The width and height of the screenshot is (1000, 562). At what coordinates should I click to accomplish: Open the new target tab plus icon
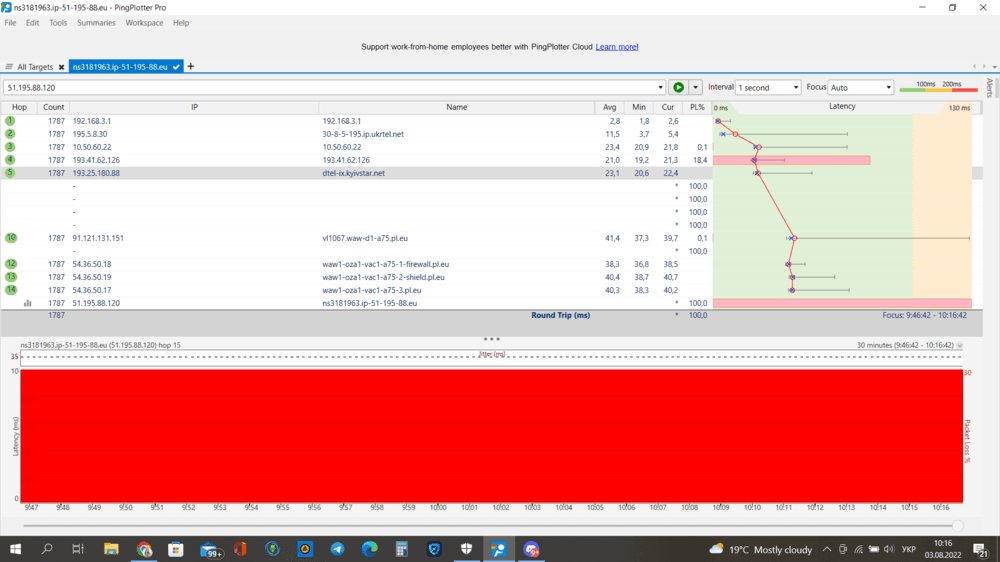(x=191, y=67)
